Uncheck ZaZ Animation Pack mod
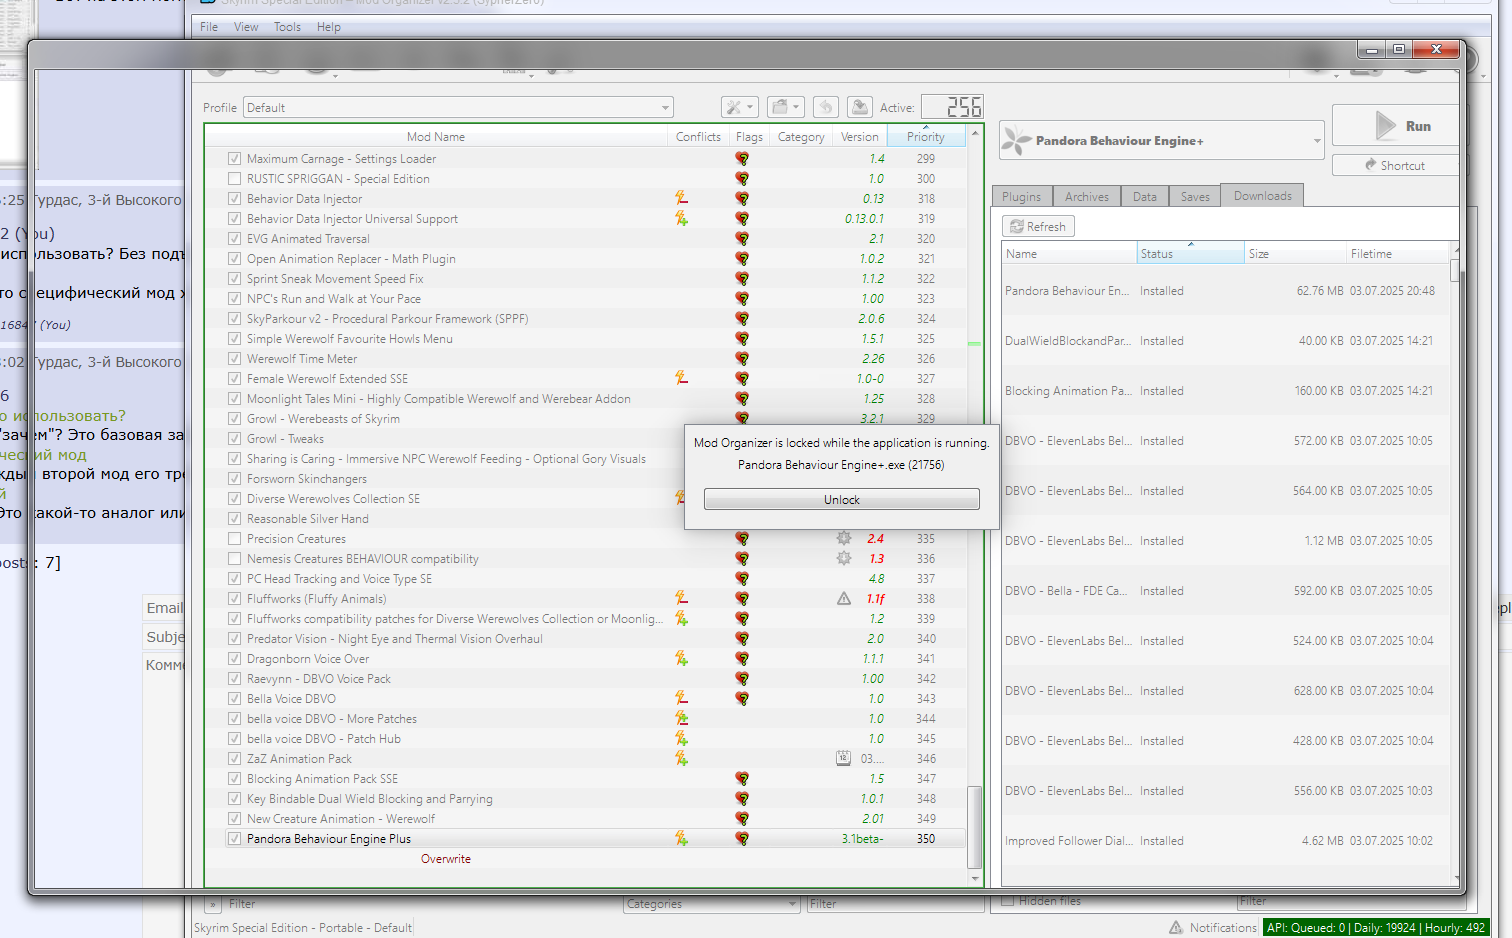The height and width of the screenshot is (938, 1512). [x=234, y=758]
